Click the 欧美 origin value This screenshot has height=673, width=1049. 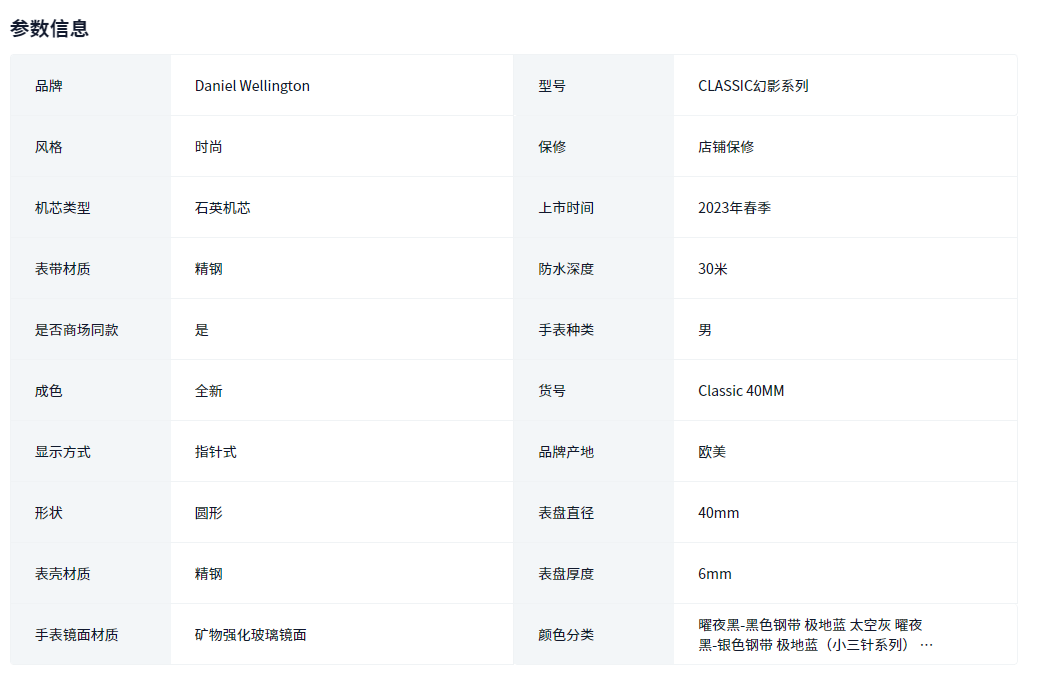(712, 452)
